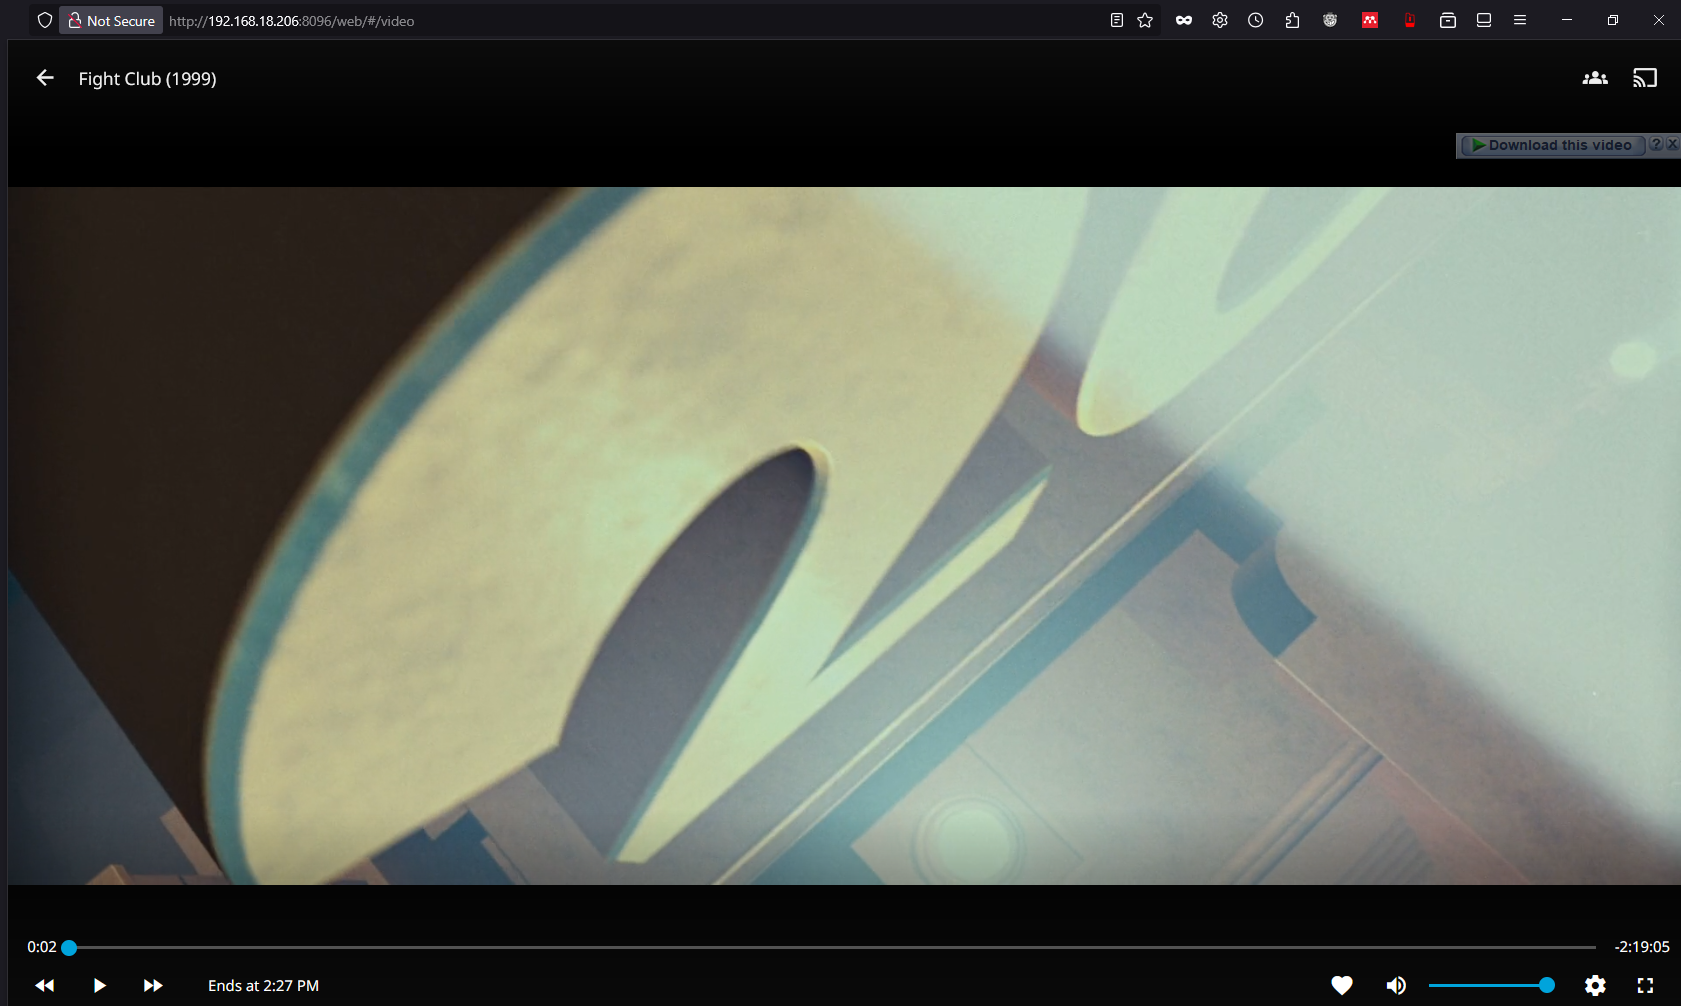
Task: Play the paused video
Action: 99,985
